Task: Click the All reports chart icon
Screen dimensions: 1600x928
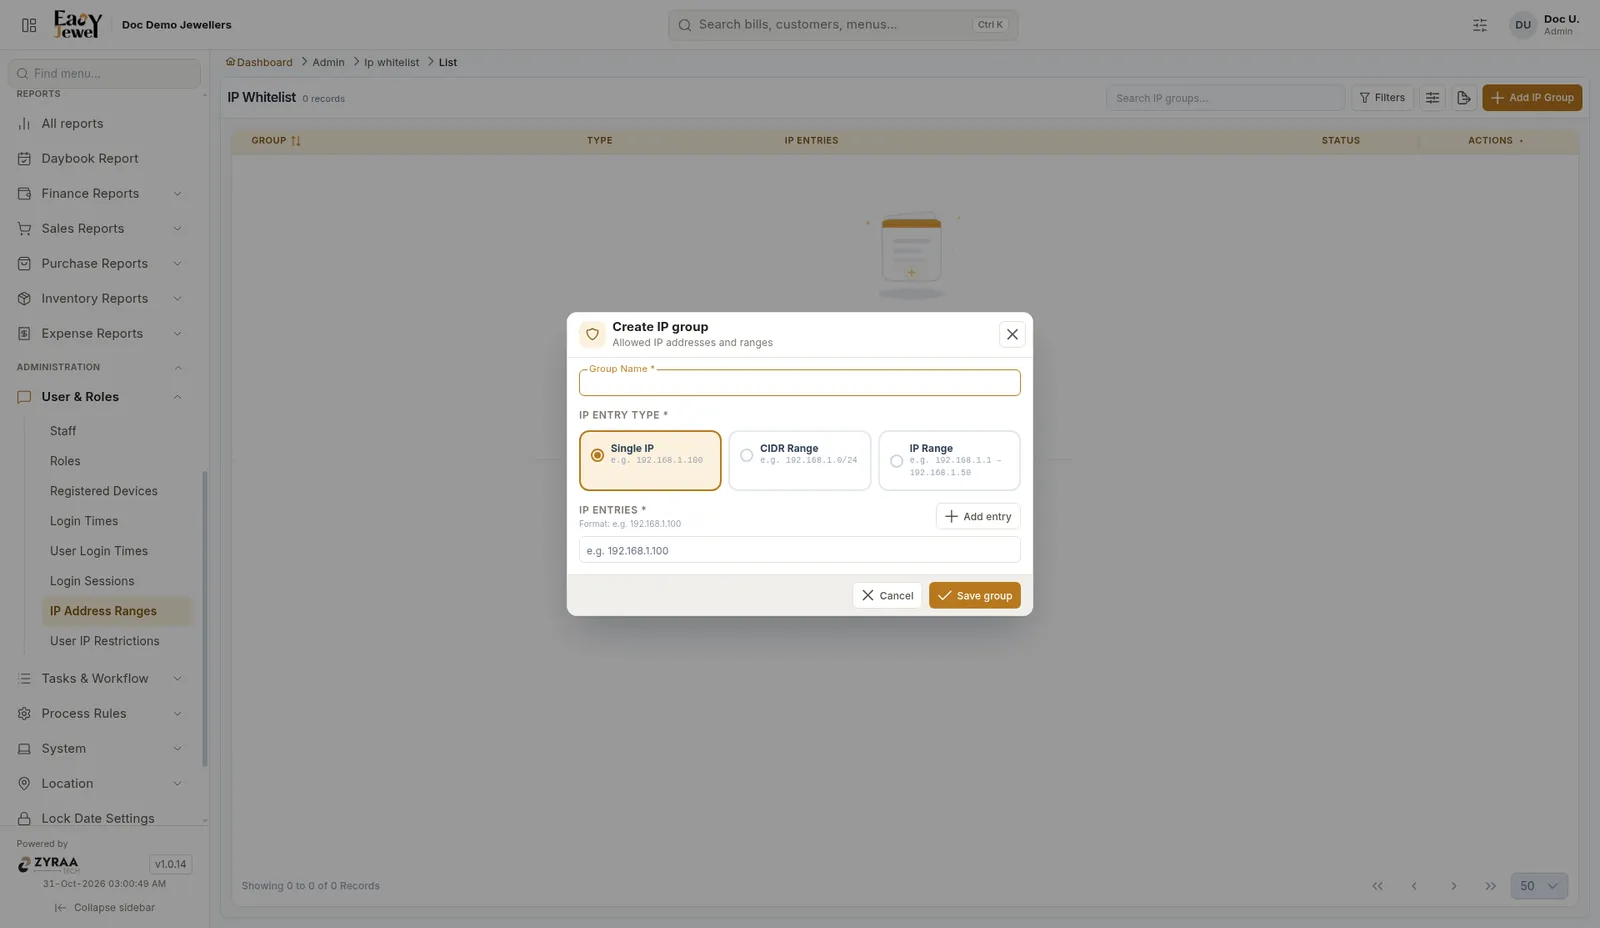Action: tap(24, 124)
